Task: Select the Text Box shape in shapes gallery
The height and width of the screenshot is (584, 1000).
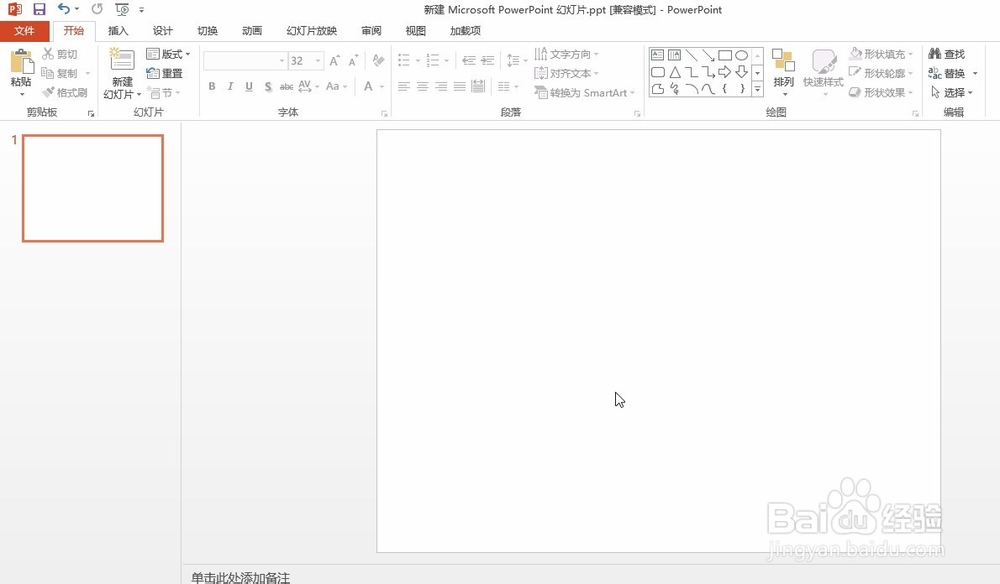Action: click(x=658, y=55)
